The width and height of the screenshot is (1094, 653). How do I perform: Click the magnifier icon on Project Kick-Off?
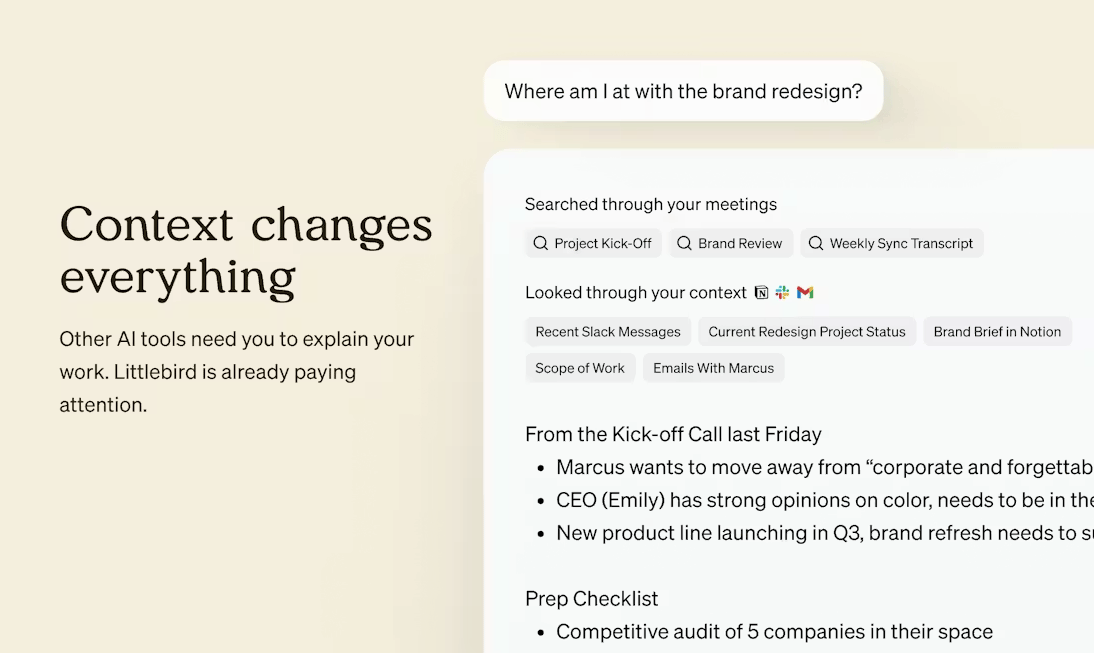[541, 244]
